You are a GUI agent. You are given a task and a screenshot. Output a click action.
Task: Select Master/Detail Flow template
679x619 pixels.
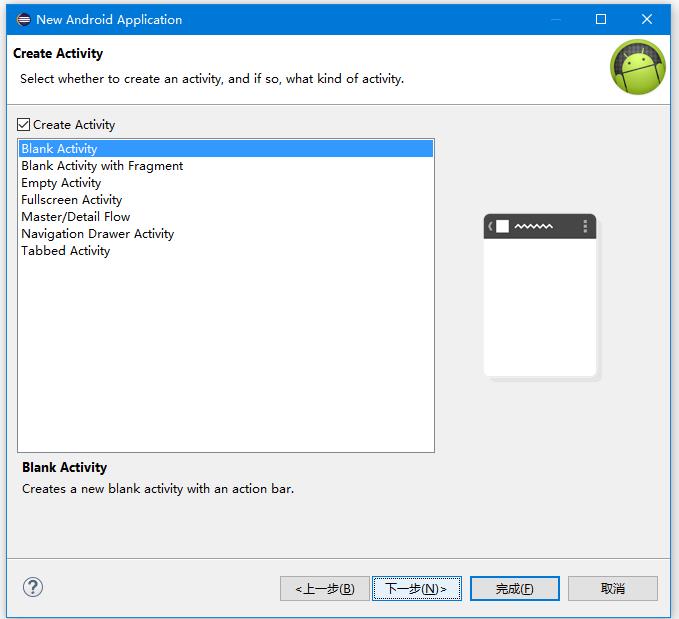[x=226, y=217]
